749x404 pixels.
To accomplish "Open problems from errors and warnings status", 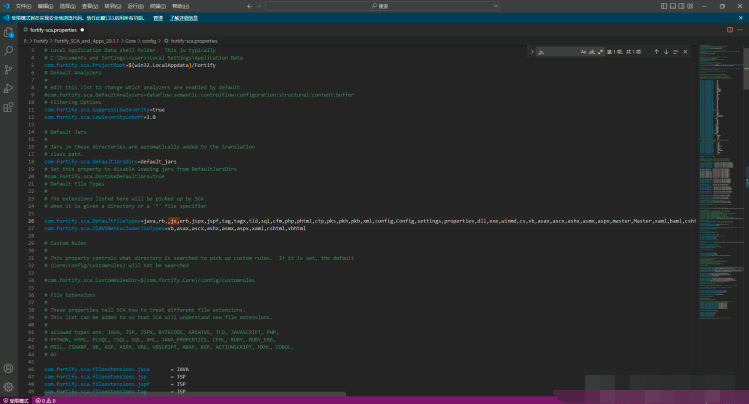I will pyautogui.click(x=45, y=401).
